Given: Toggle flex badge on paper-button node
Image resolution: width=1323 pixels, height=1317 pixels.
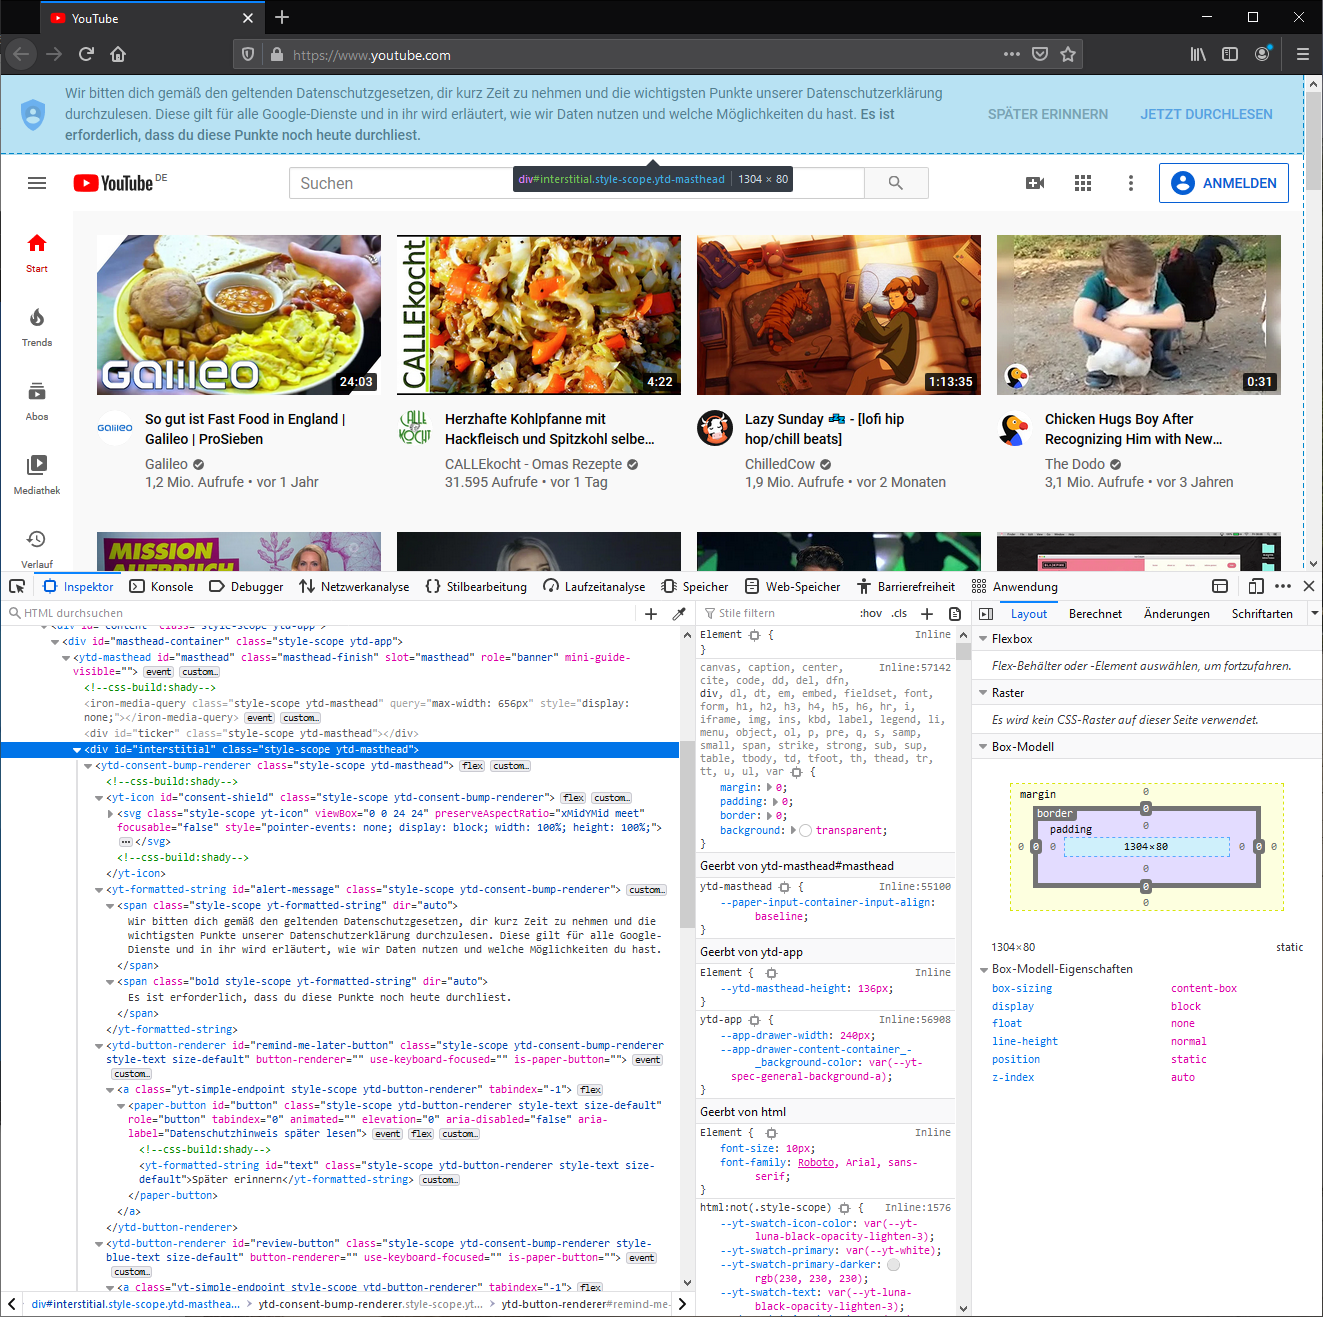Looking at the screenshot, I should click(422, 1134).
